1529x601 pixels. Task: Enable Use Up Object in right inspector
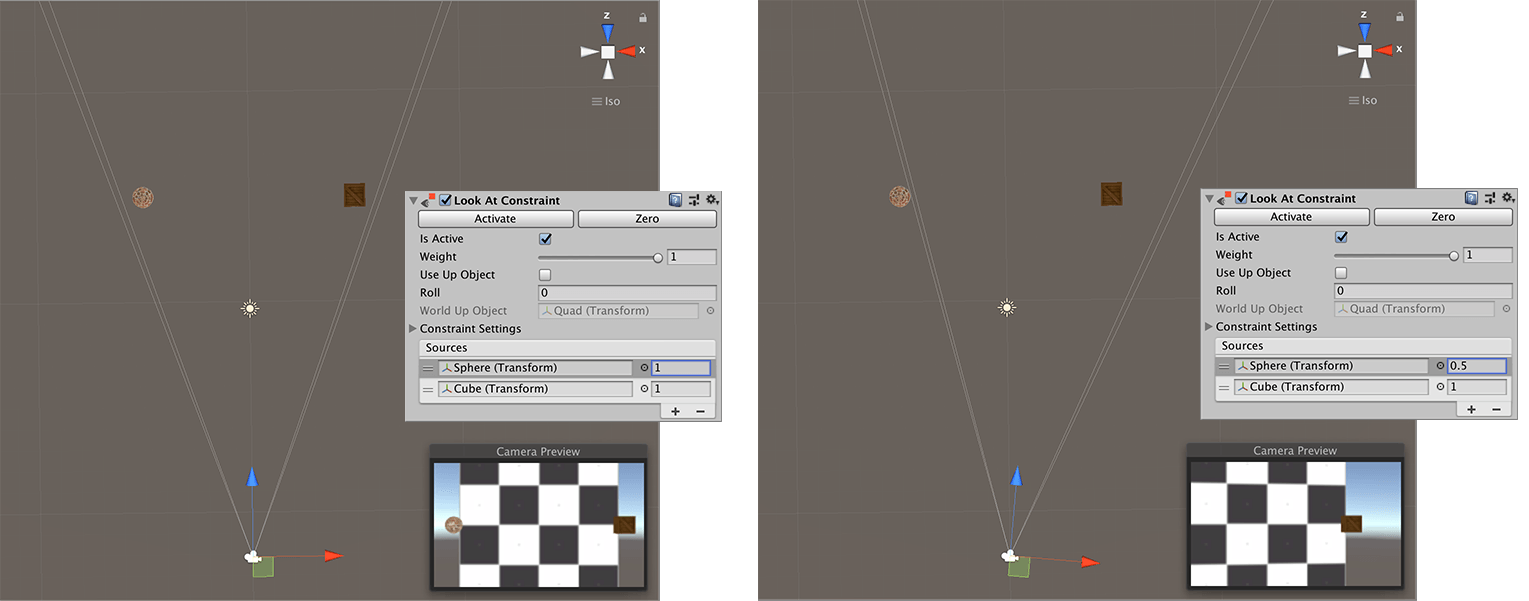click(x=1341, y=273)
